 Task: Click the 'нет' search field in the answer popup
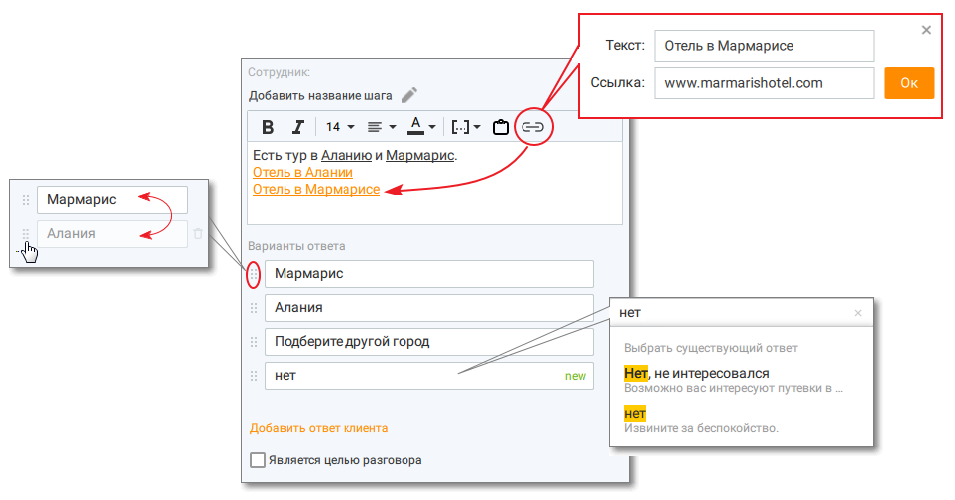[731, 312]
